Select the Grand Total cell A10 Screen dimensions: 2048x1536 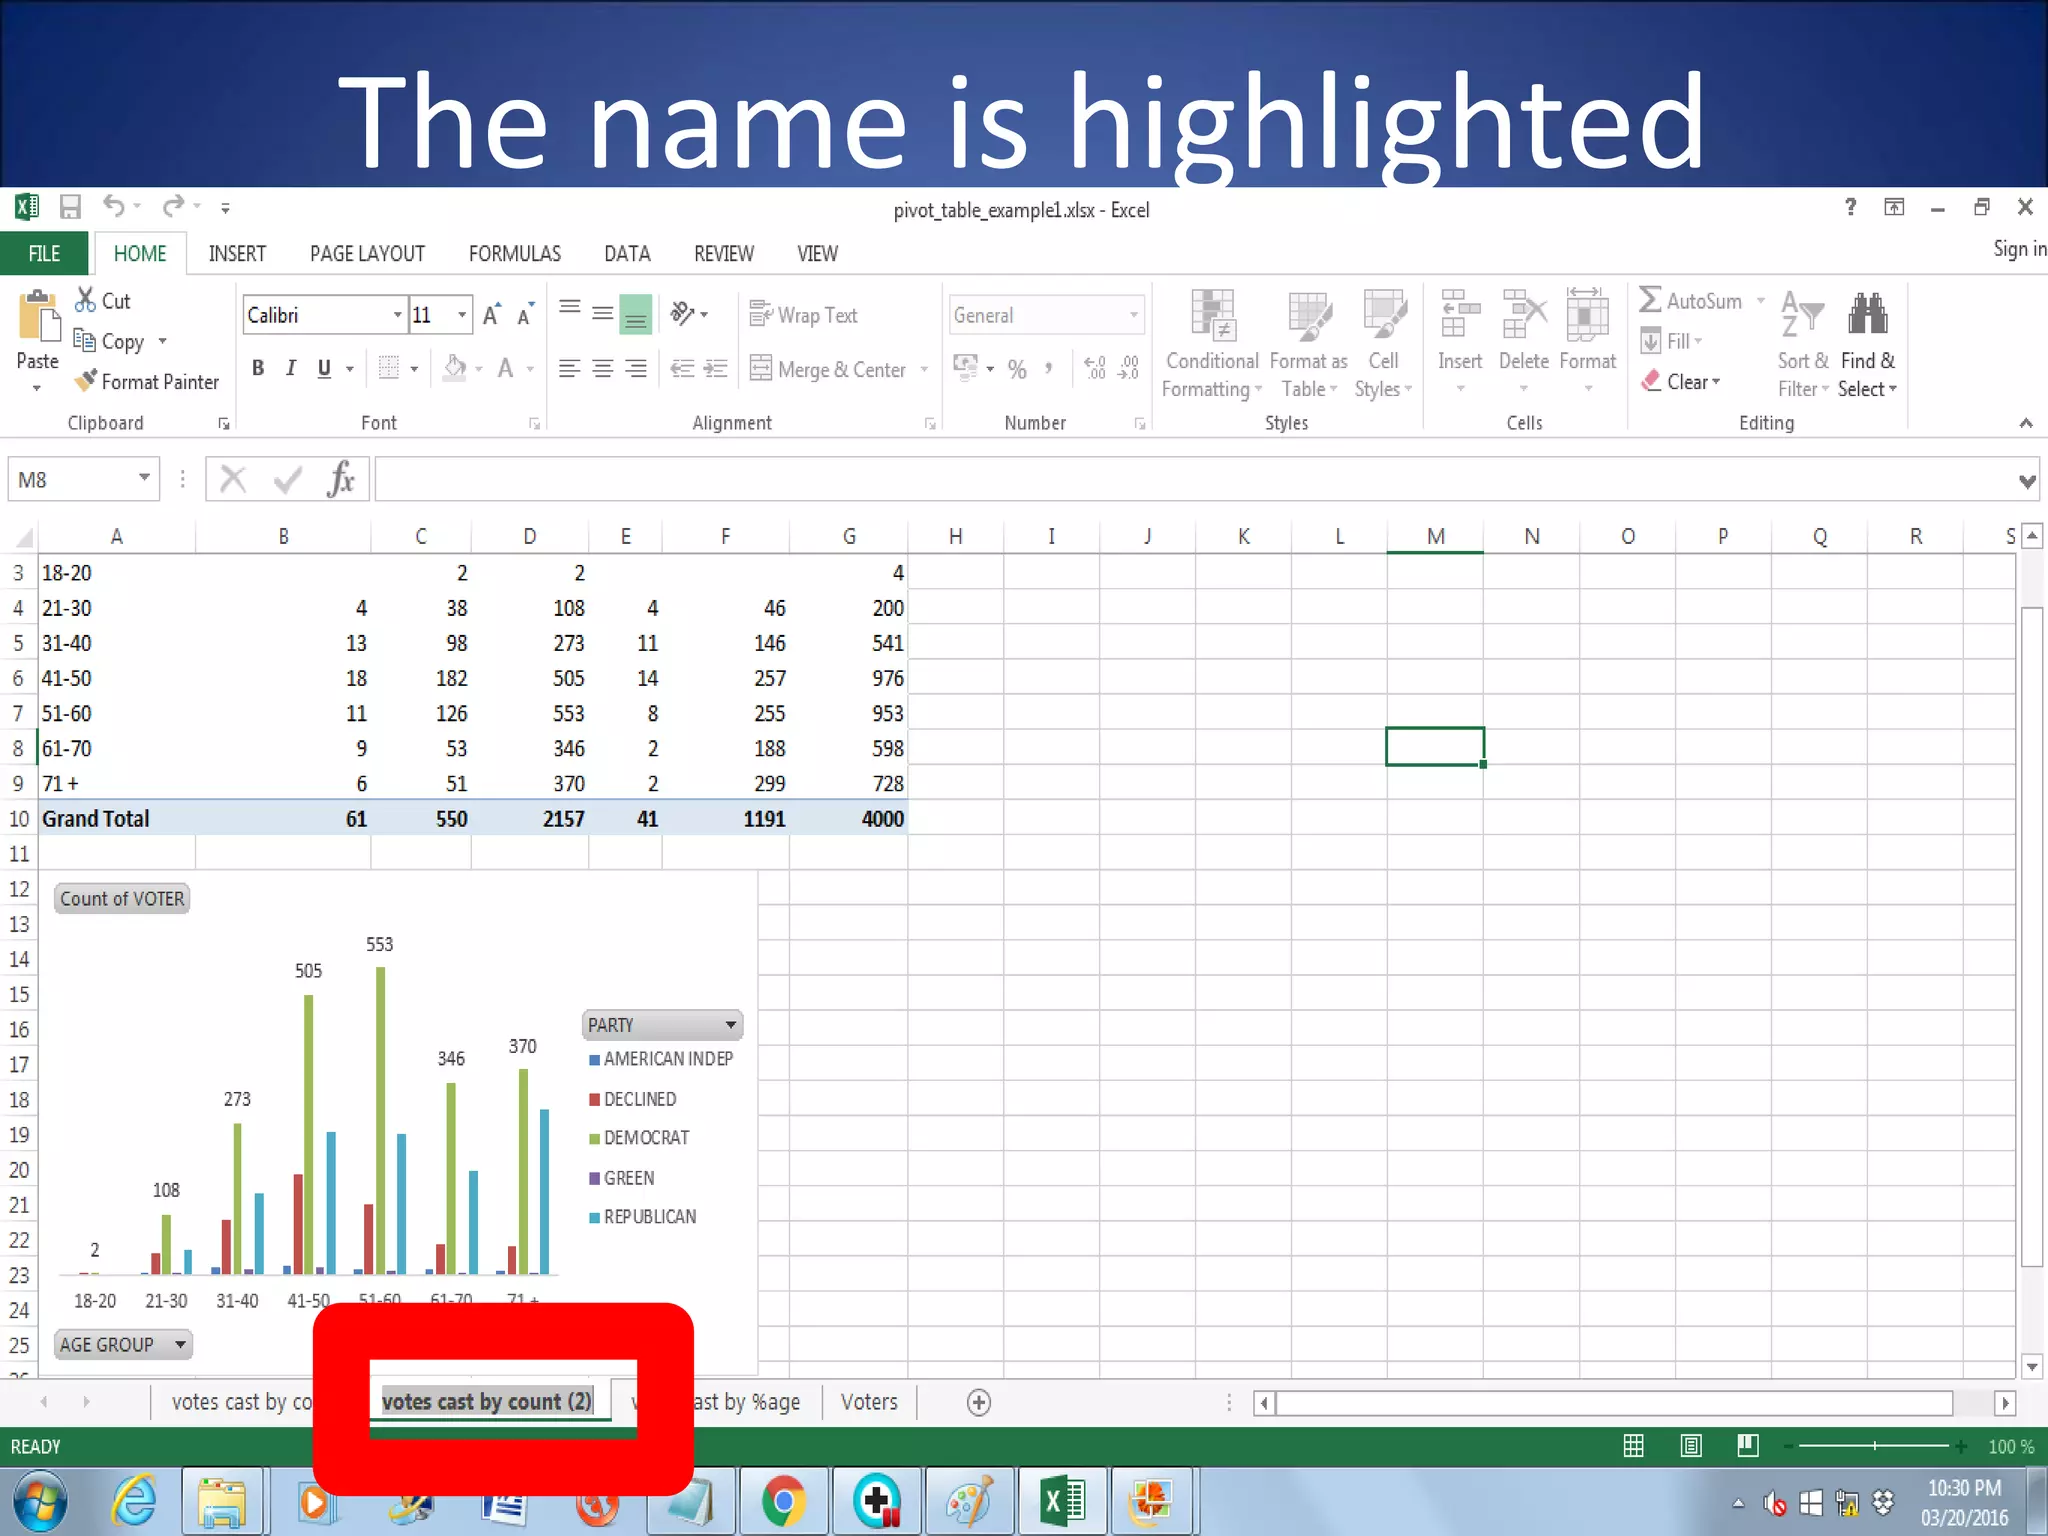coord(117,818)
